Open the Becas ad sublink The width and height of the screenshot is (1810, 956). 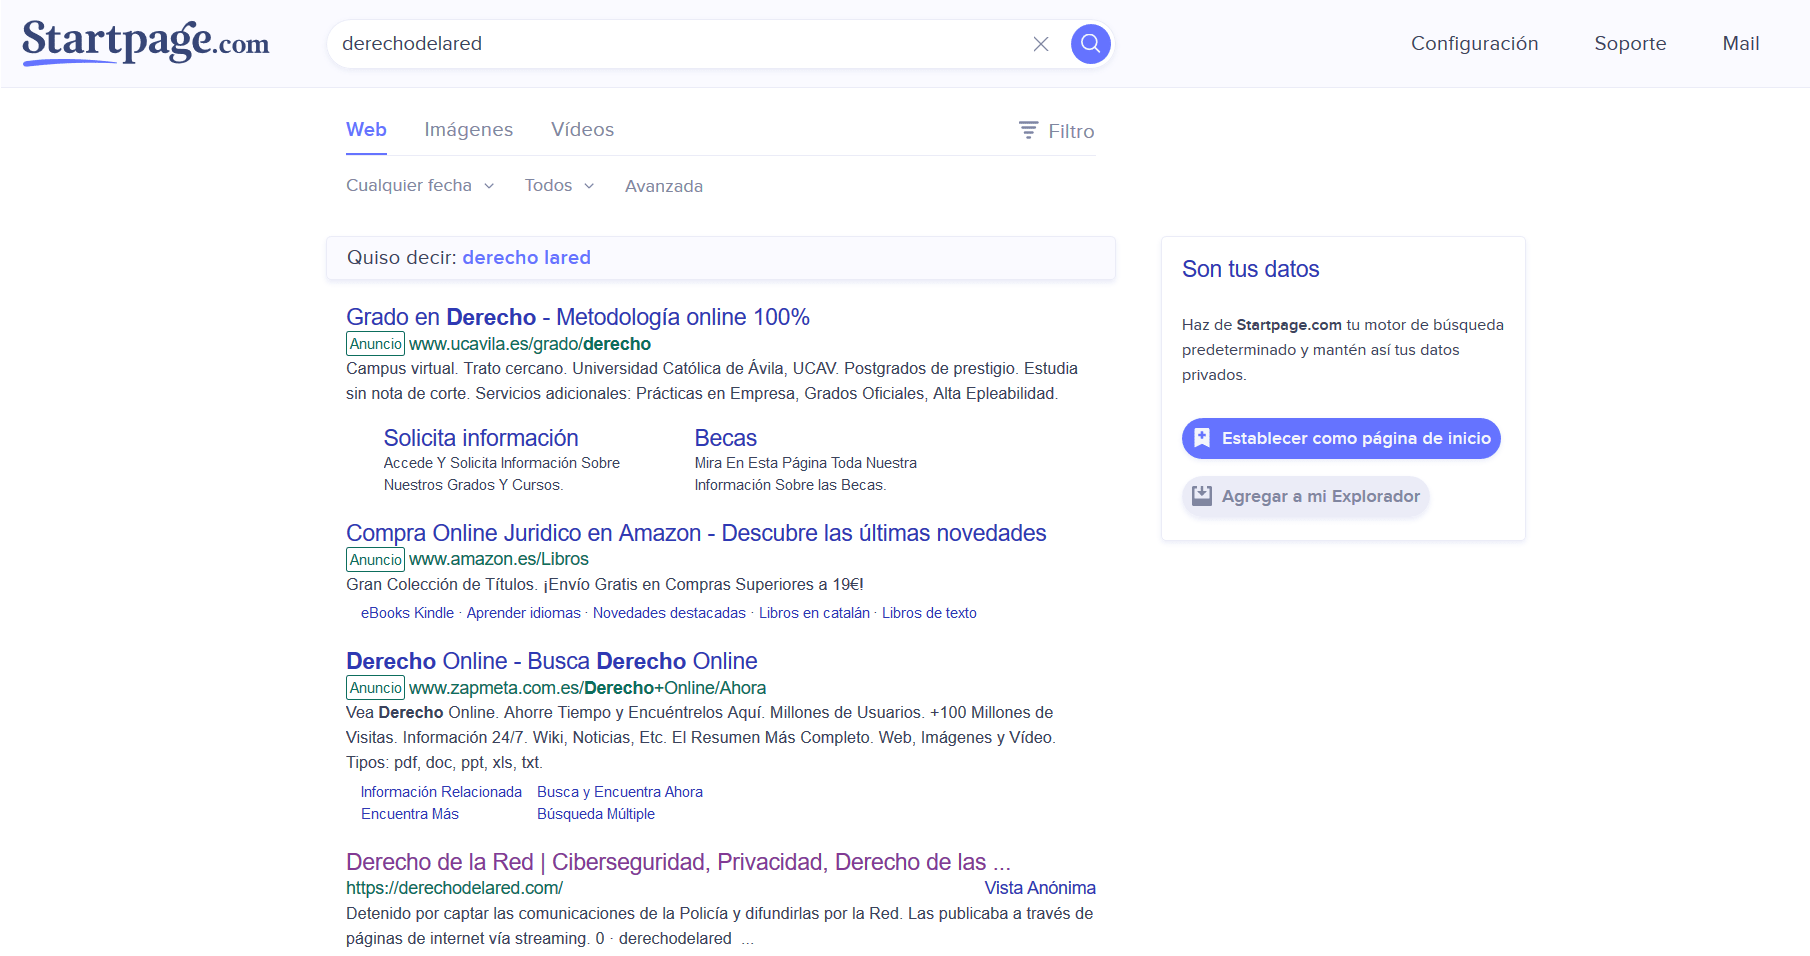725,438
